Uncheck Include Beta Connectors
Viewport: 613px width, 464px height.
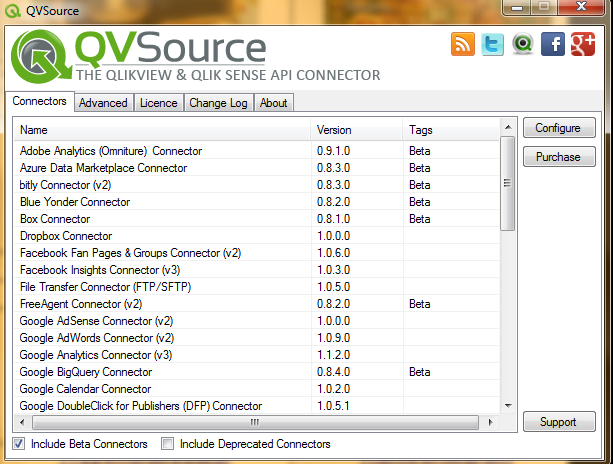click(18, 444)
